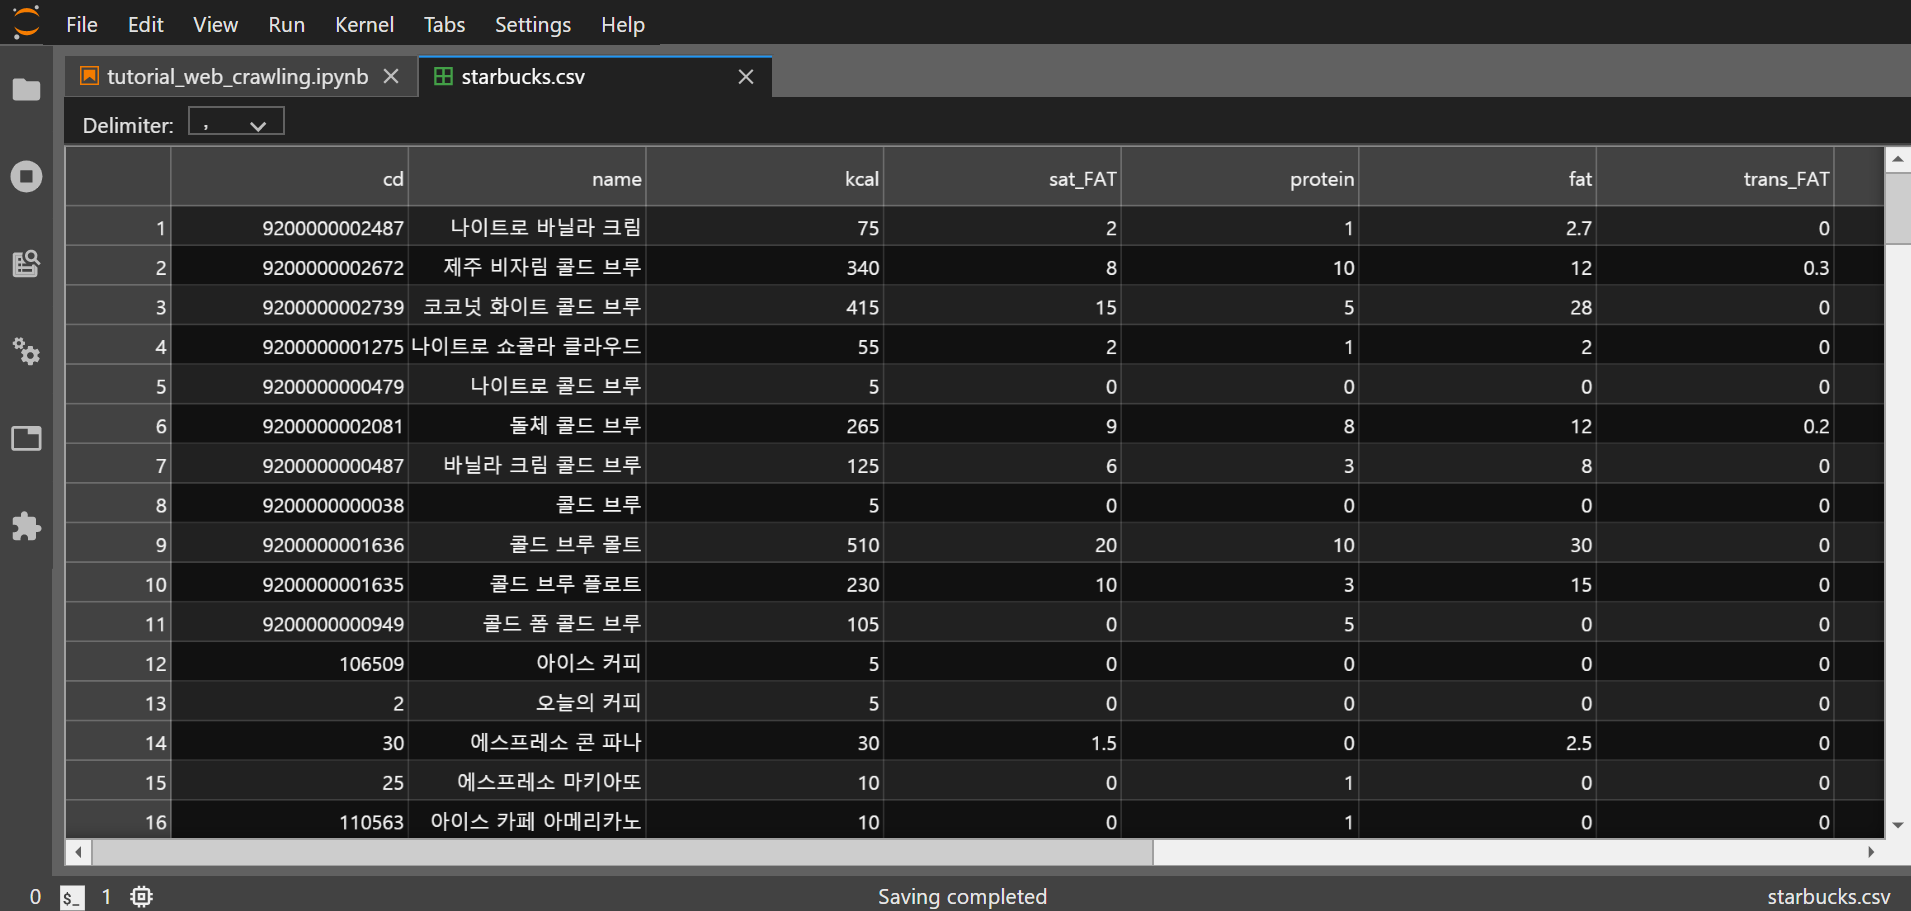
Task: Click the notebook icon on tutorial_web_crawling tab
Action: pos(90,76)
